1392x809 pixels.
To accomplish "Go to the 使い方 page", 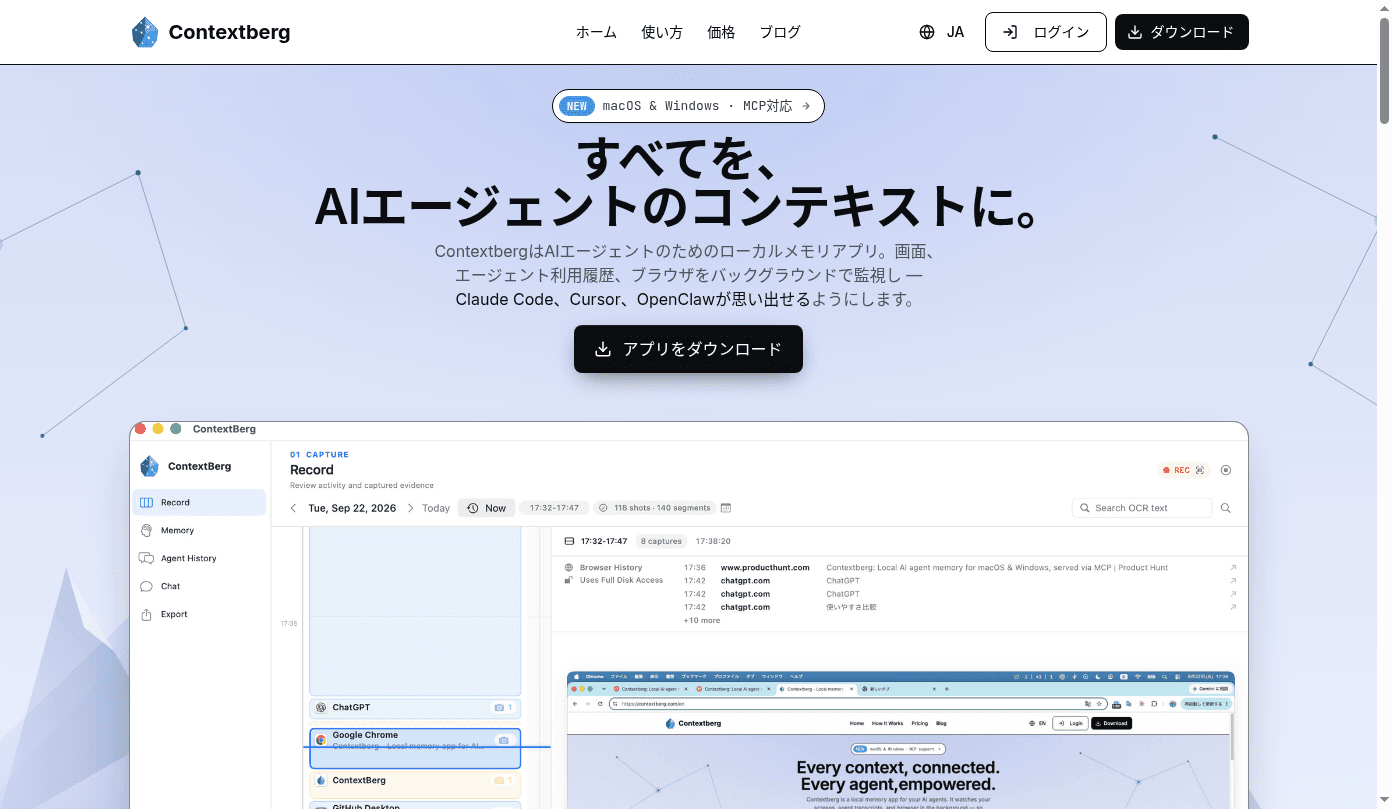I will click(662, 32).
